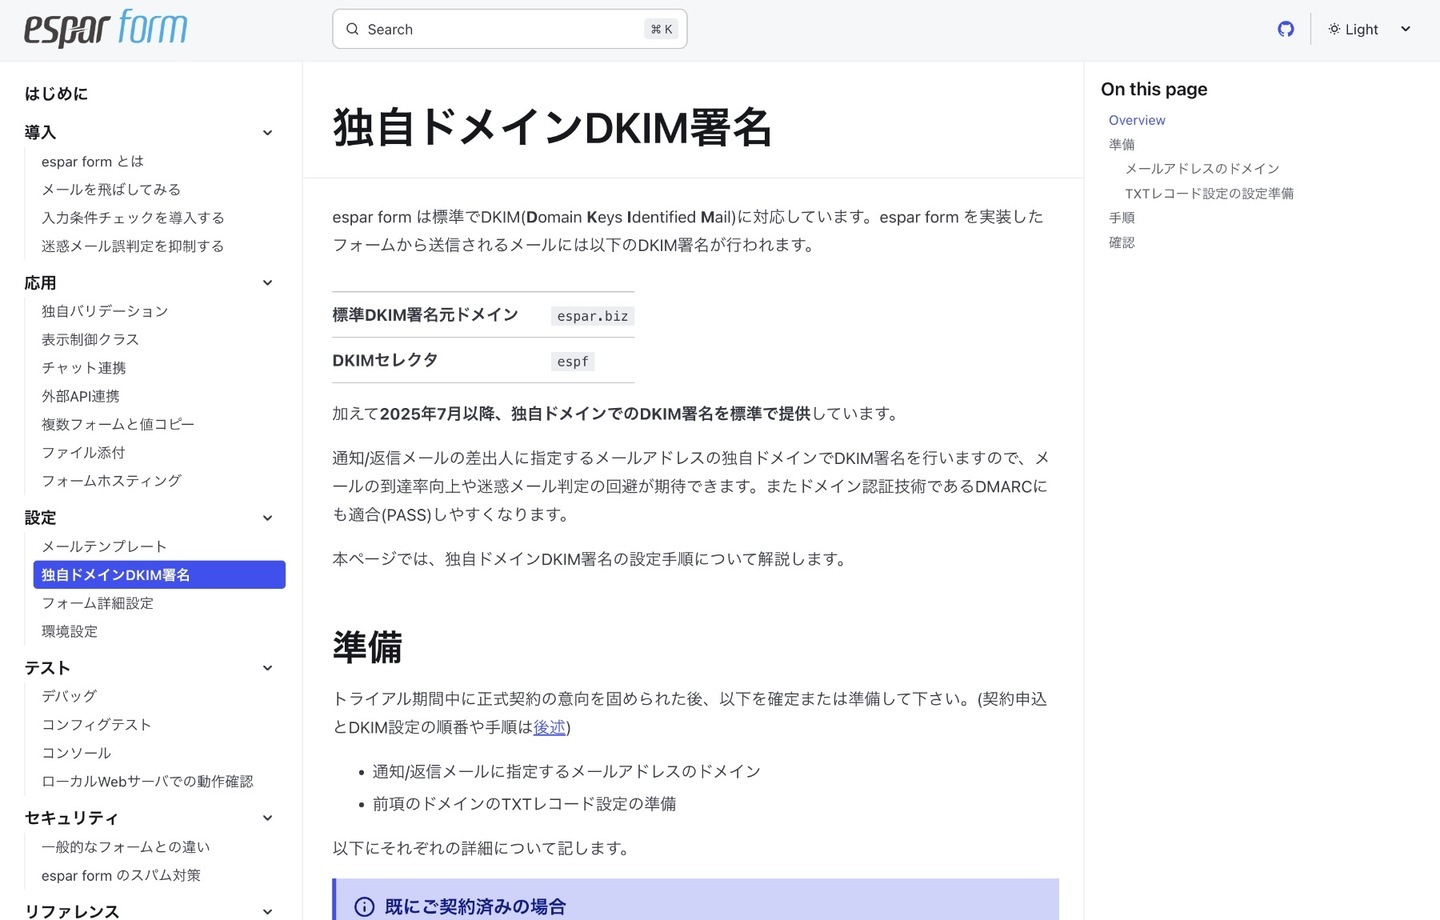Screen dimensions: 1440x920
Task: Click the セキュリティ section label
Action: 71,818
